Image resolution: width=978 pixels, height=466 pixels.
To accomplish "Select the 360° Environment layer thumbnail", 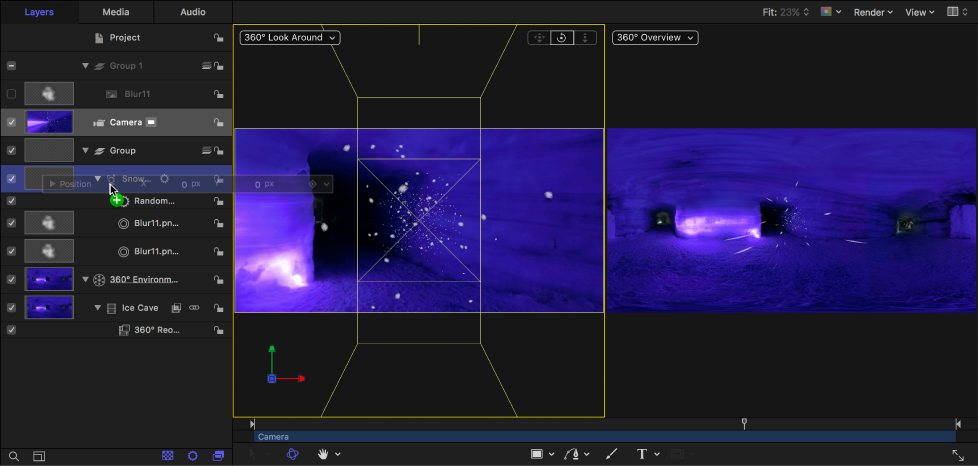I will 49,279.
